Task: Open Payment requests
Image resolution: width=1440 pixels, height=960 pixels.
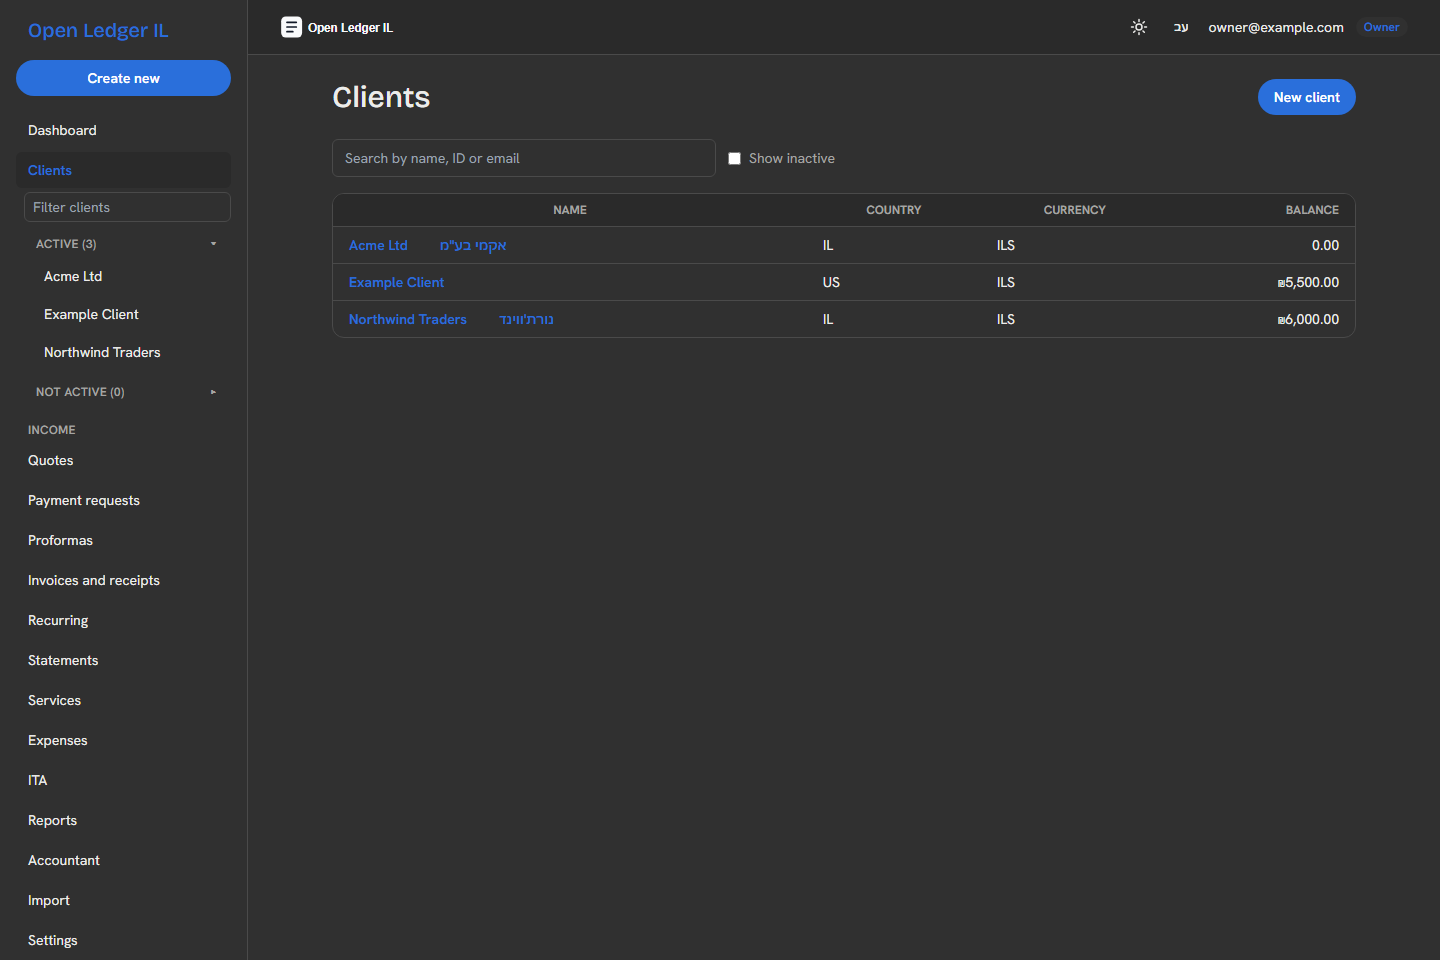Action: 123,500
